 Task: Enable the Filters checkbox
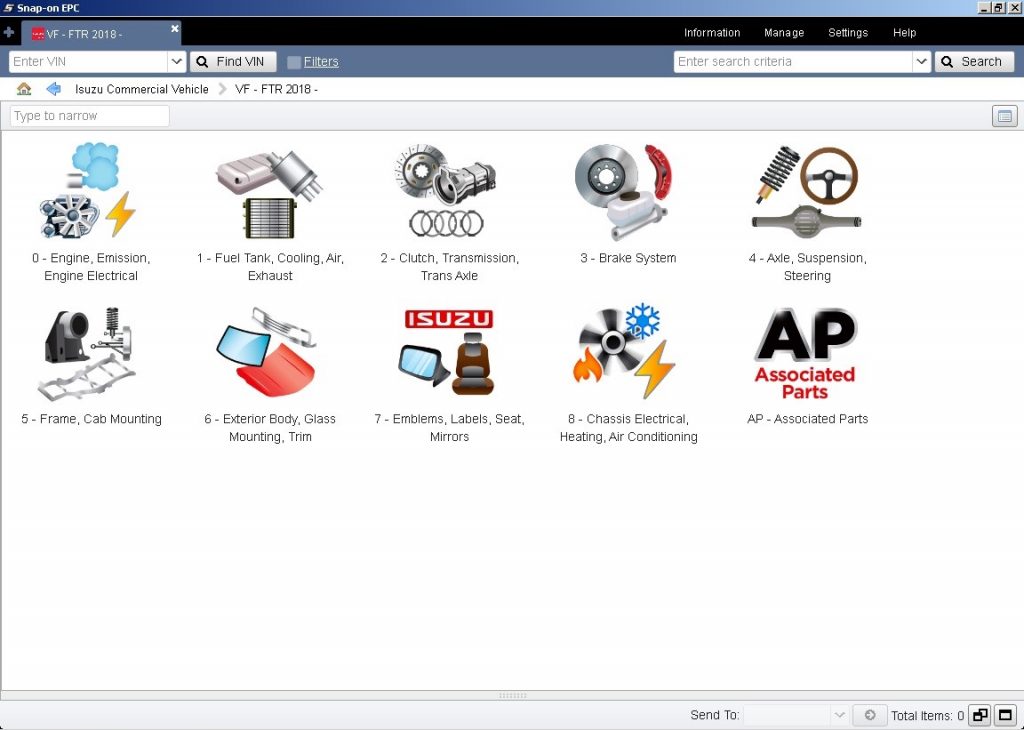pyautogui.click(x=294, y=61)
